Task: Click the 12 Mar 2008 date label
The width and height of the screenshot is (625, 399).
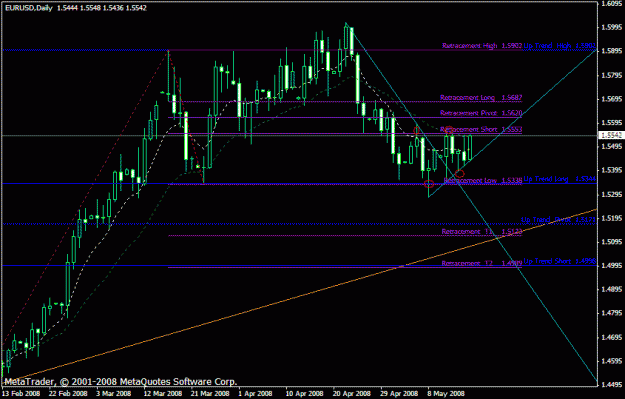Action: 163,393
